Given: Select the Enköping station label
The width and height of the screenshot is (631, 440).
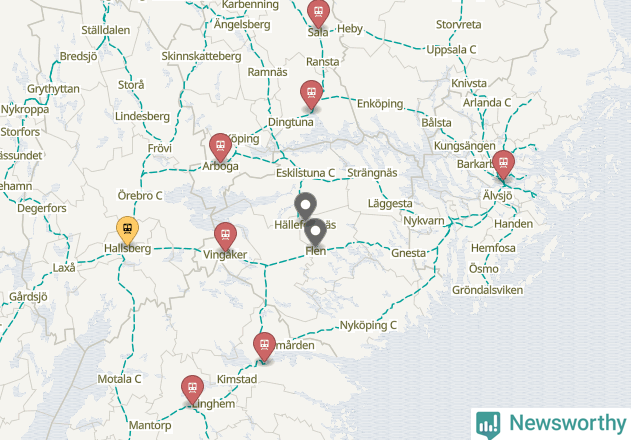Looking at the screenshot, I should point(380,104).
